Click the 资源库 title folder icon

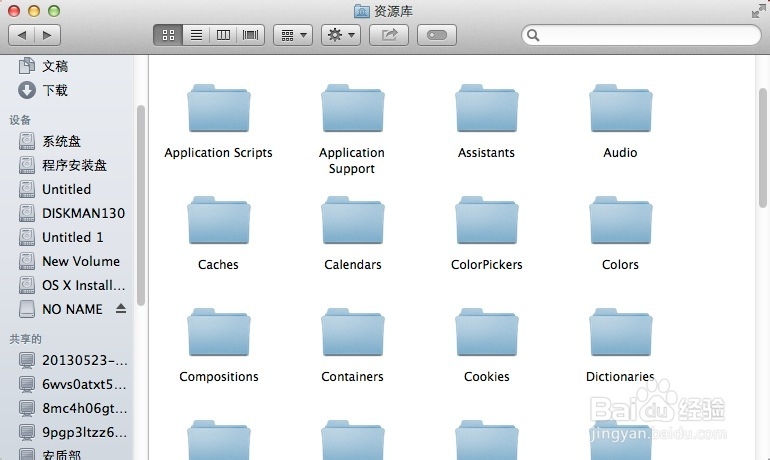pyautogui.click(x=361, y=11)
